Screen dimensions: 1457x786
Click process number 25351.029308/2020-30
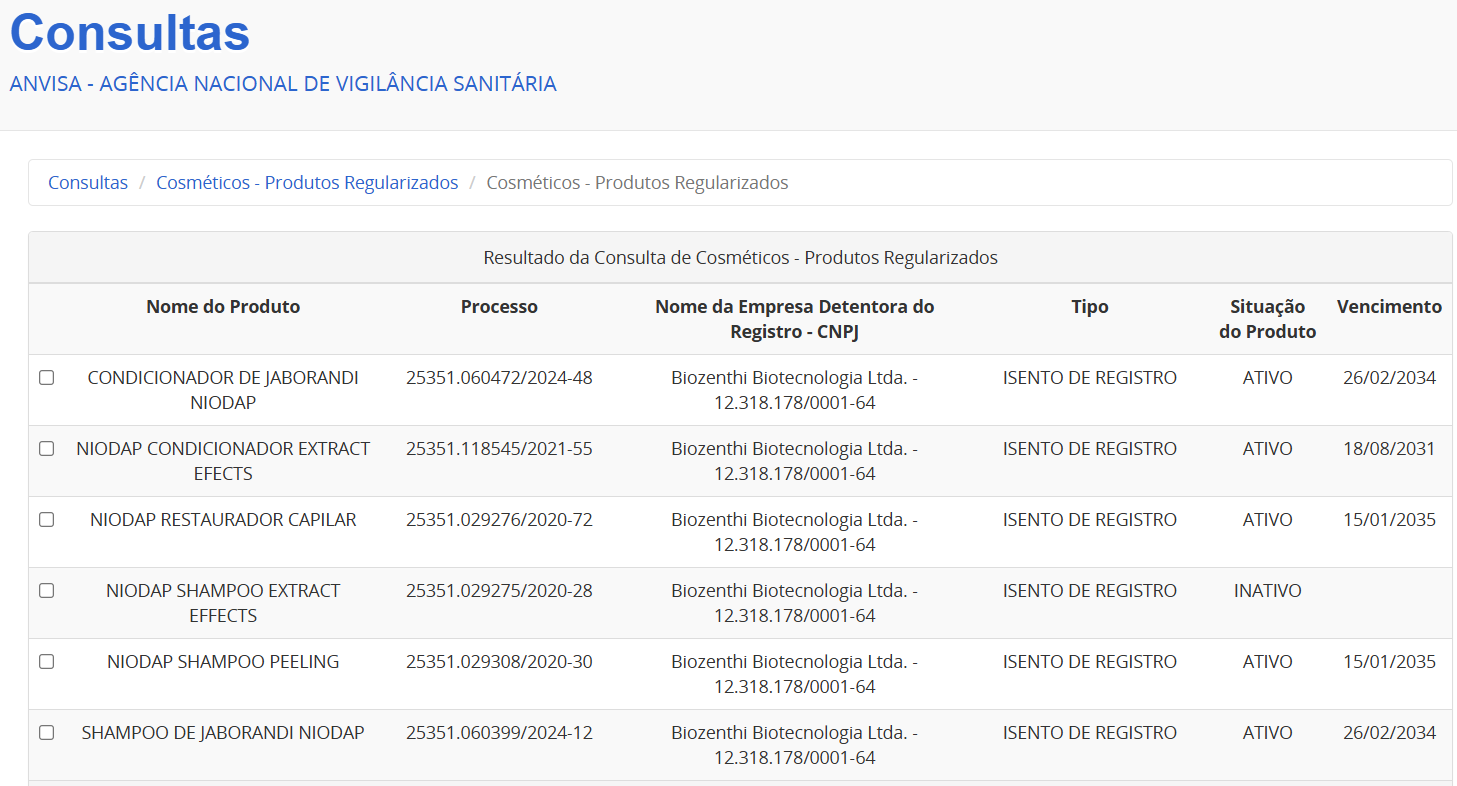click(x=499, y=662)
